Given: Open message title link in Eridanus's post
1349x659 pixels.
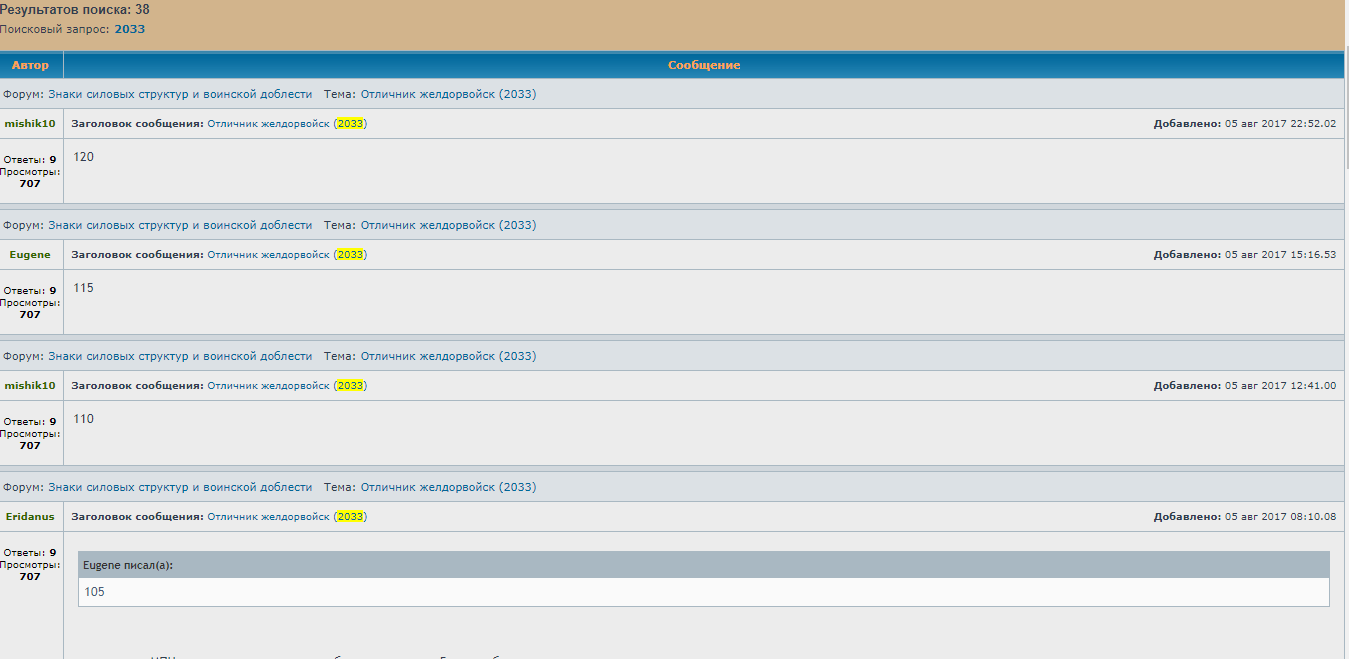Looking at the screenshot, I should (x=286, y=517).
